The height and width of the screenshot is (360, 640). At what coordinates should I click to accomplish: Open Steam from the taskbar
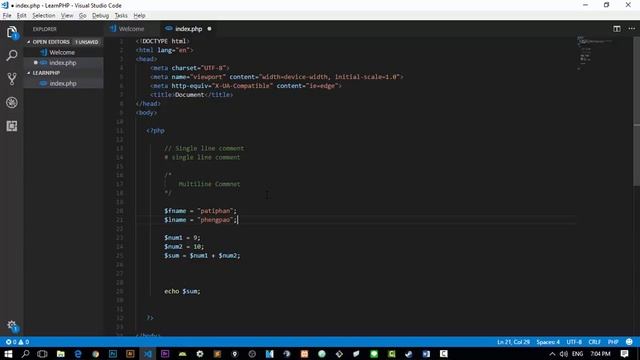(409, 354)
